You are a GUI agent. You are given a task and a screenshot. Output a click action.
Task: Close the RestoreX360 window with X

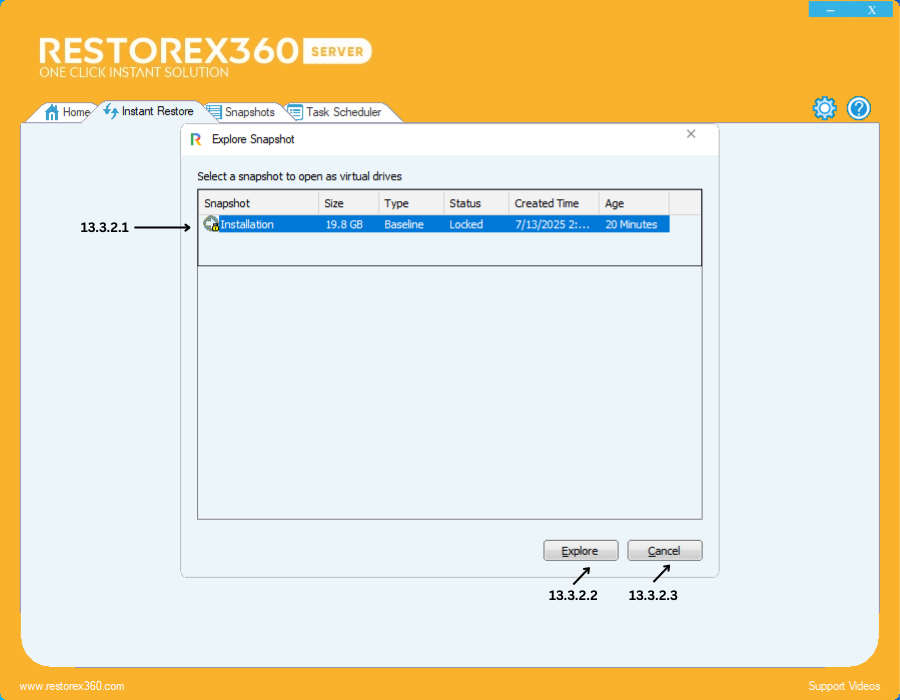pyautogui.click(x=872, y=10)
